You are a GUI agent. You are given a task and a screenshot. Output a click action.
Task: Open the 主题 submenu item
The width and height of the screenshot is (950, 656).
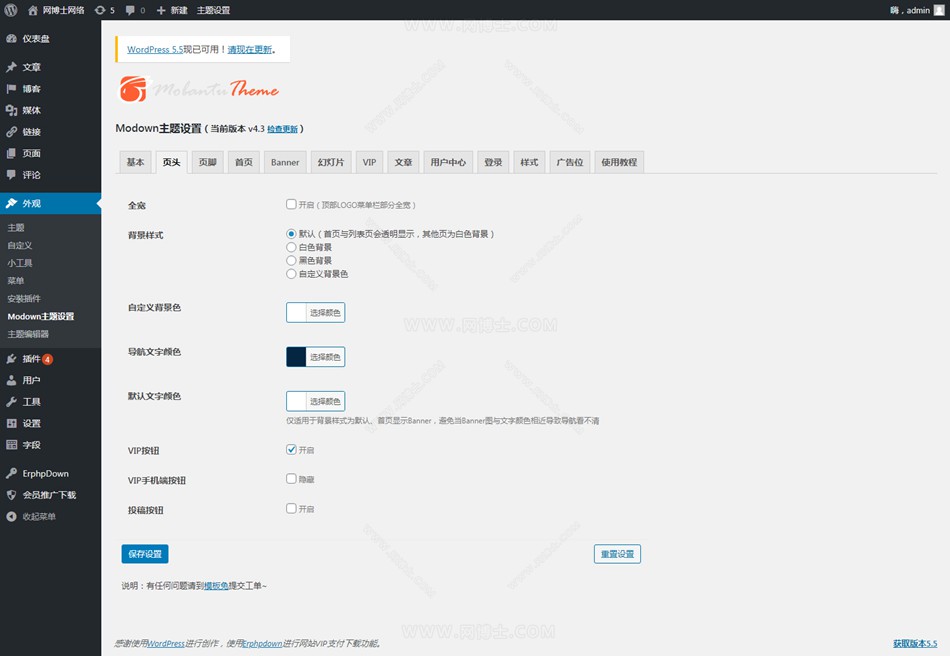16,228
